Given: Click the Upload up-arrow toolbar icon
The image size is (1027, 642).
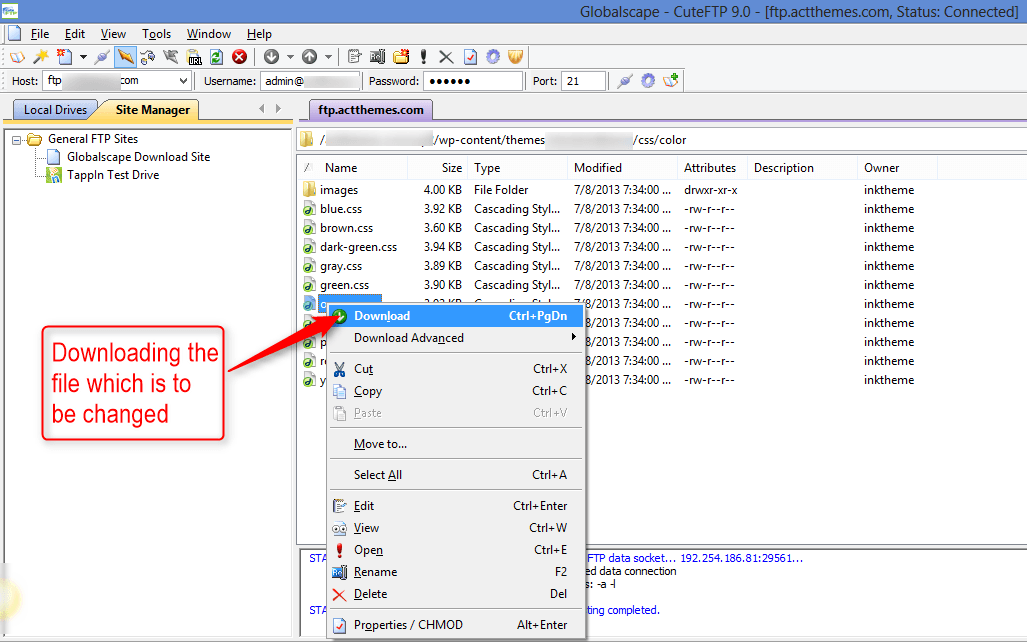Looking at the screenshot, I should [309, 57].
